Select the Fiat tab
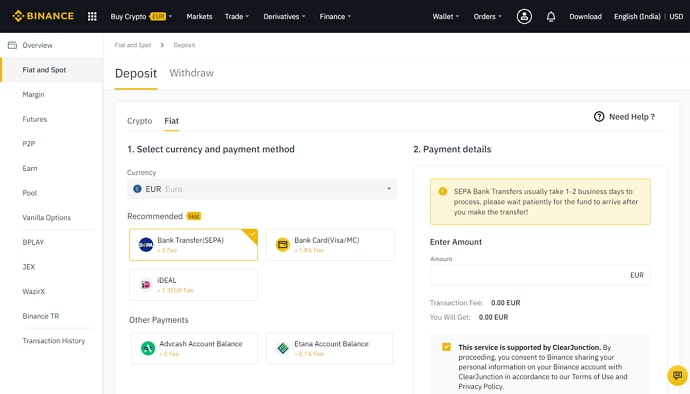Image resolution: width=690 pixels, height=394 pixels. coord(172,121)
